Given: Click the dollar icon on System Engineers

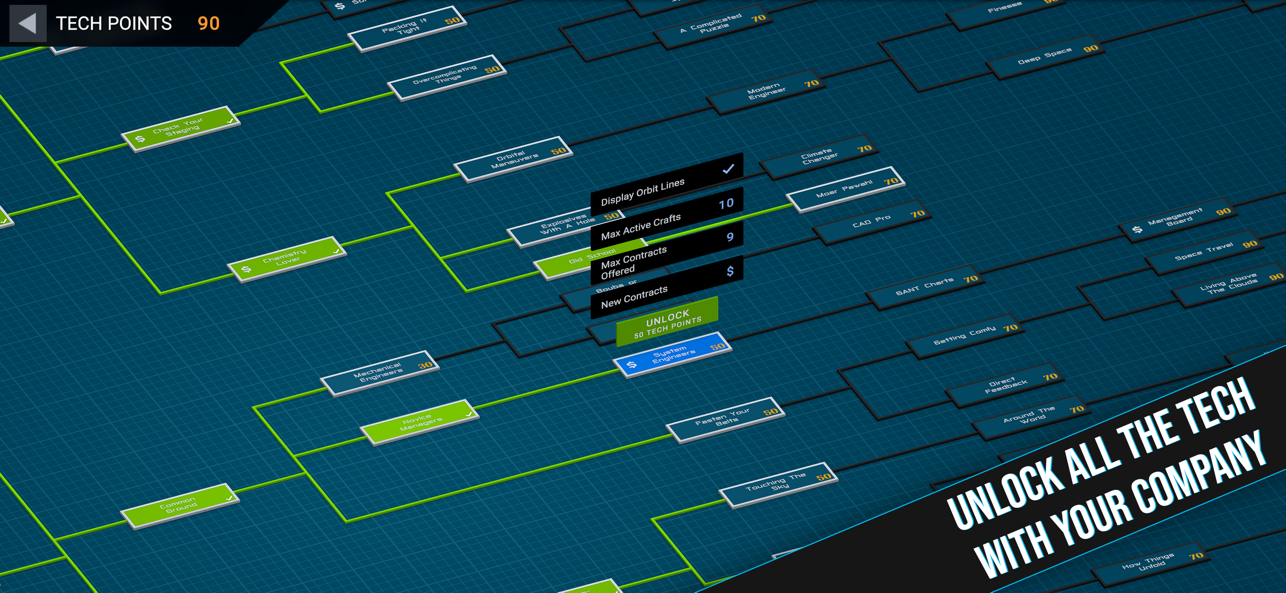Looking at the screenshot, I should point(631,365).
